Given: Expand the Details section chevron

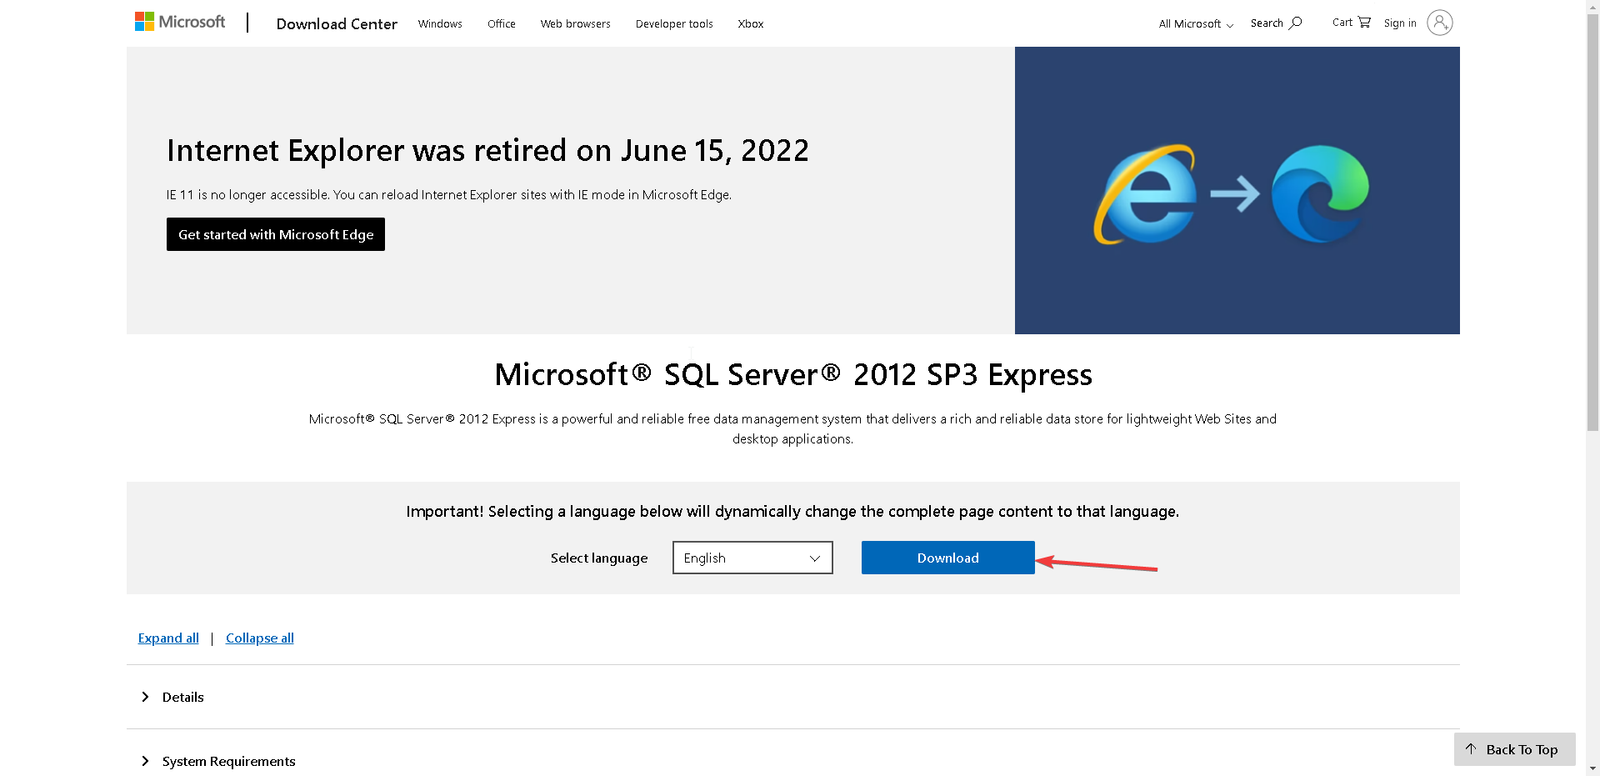Looking at the screenshot, I should click(x=146, y=697).
